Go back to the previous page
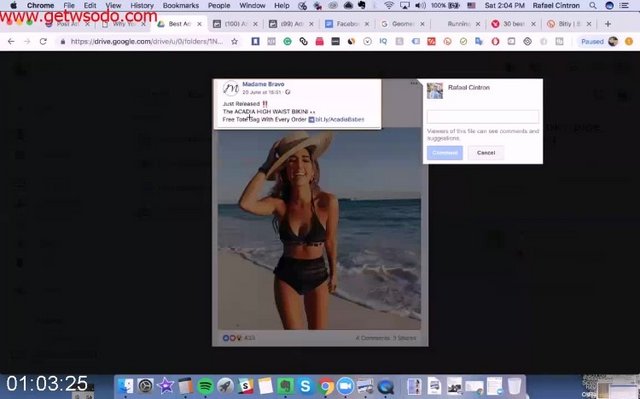This screenshot has width=640, height=399. click(11, 41)
